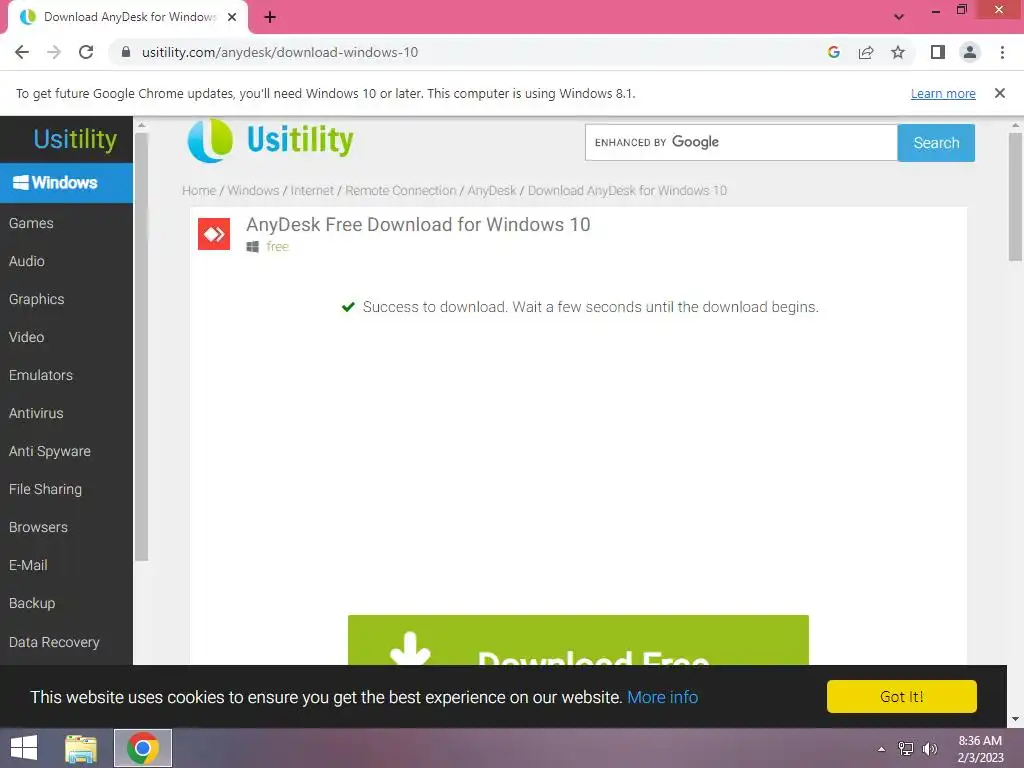Open the cookie More info link
The height and width of the screenshot is (768, 1024).
point(662,697)
